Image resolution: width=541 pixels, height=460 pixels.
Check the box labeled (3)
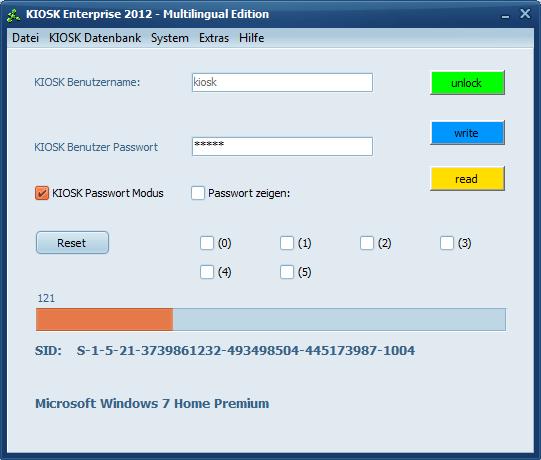coord(447,243)
